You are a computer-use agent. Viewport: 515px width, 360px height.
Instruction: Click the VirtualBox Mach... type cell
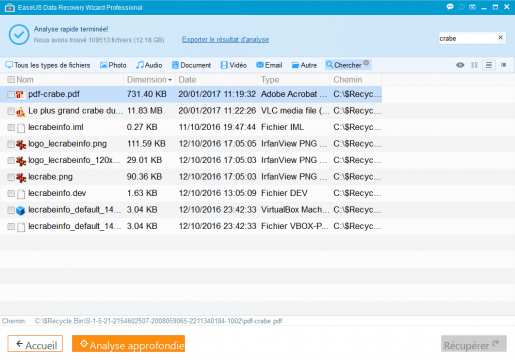[295, 210]
